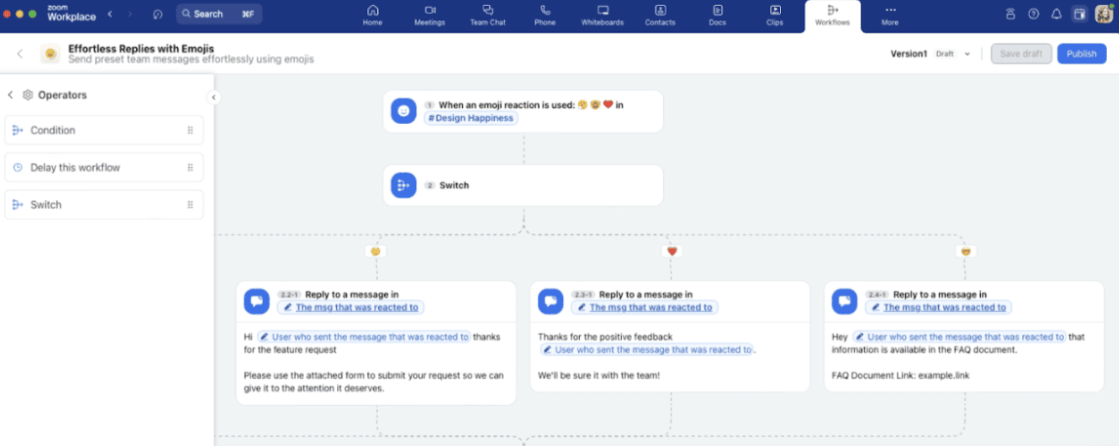This screenshot has width=1119, height=446.
Task: Click the workflow title Effortless Replies with Emojis
Action: tap(141, 49)
